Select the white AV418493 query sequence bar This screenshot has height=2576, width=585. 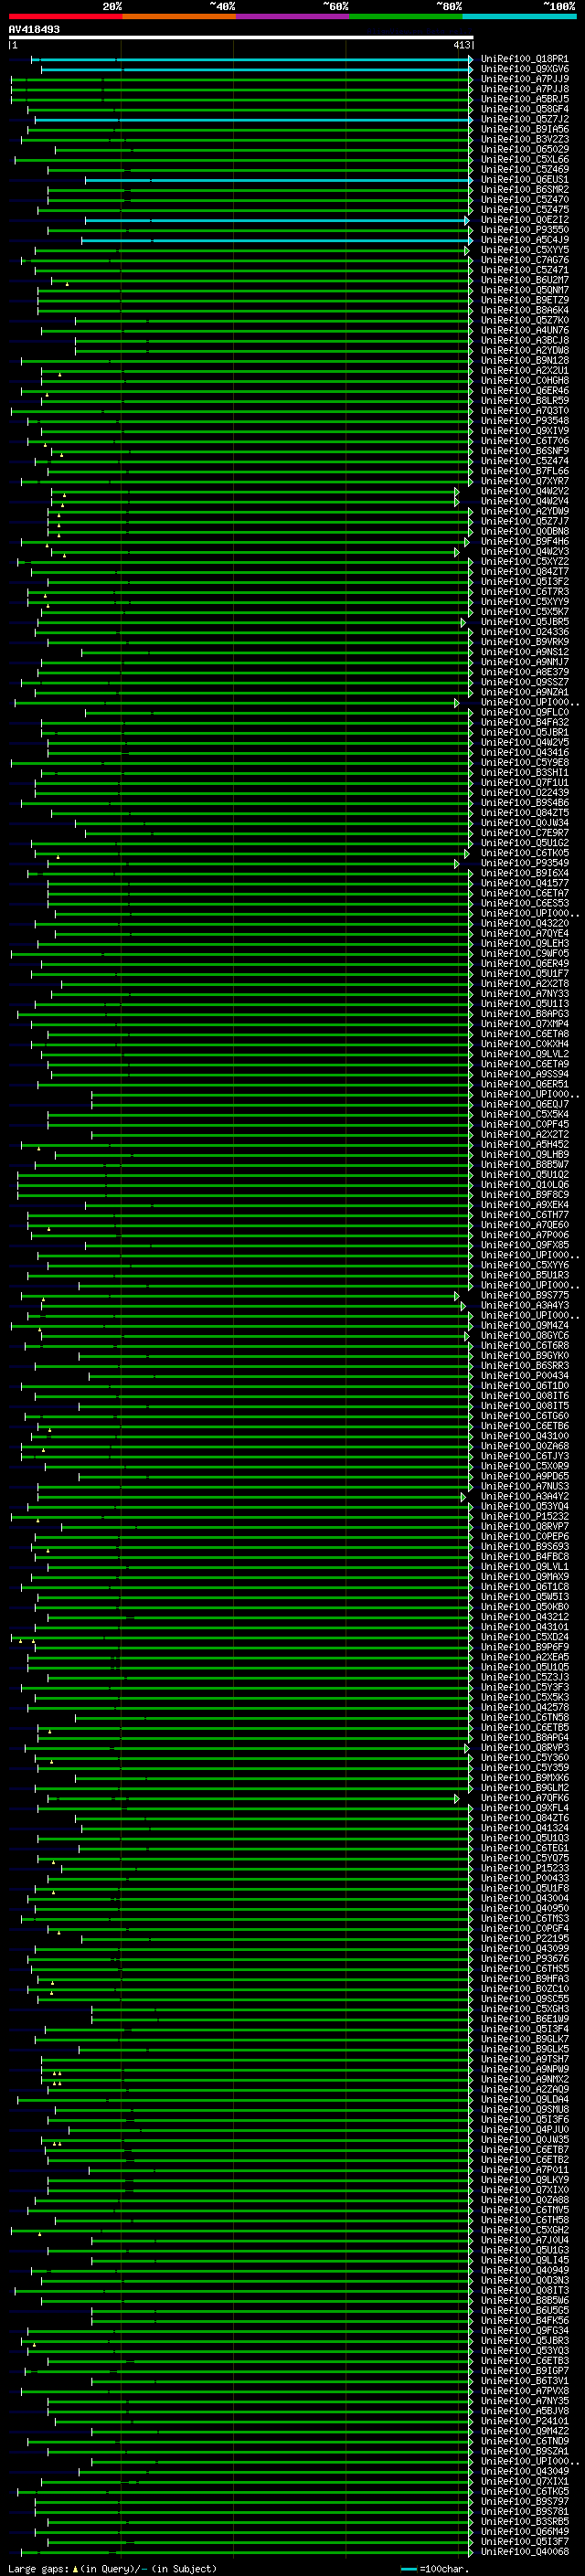tap(241, 38)
